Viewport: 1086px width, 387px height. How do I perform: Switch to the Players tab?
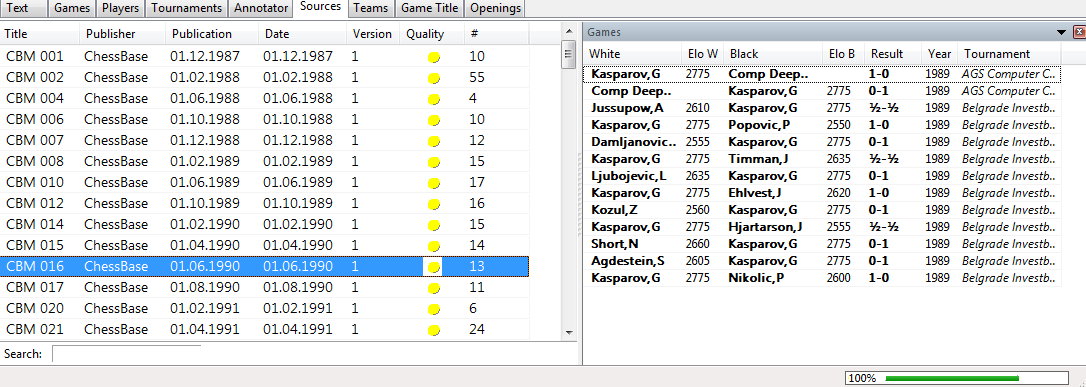click(120, 8)
